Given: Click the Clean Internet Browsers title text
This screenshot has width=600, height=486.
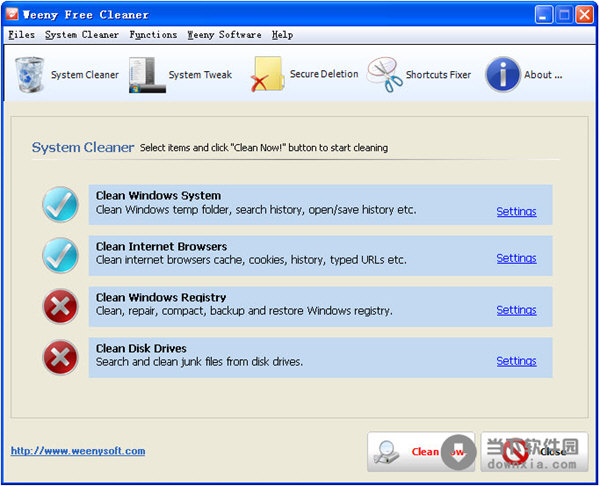Looking at the screenshot, I should coord(161,246).
